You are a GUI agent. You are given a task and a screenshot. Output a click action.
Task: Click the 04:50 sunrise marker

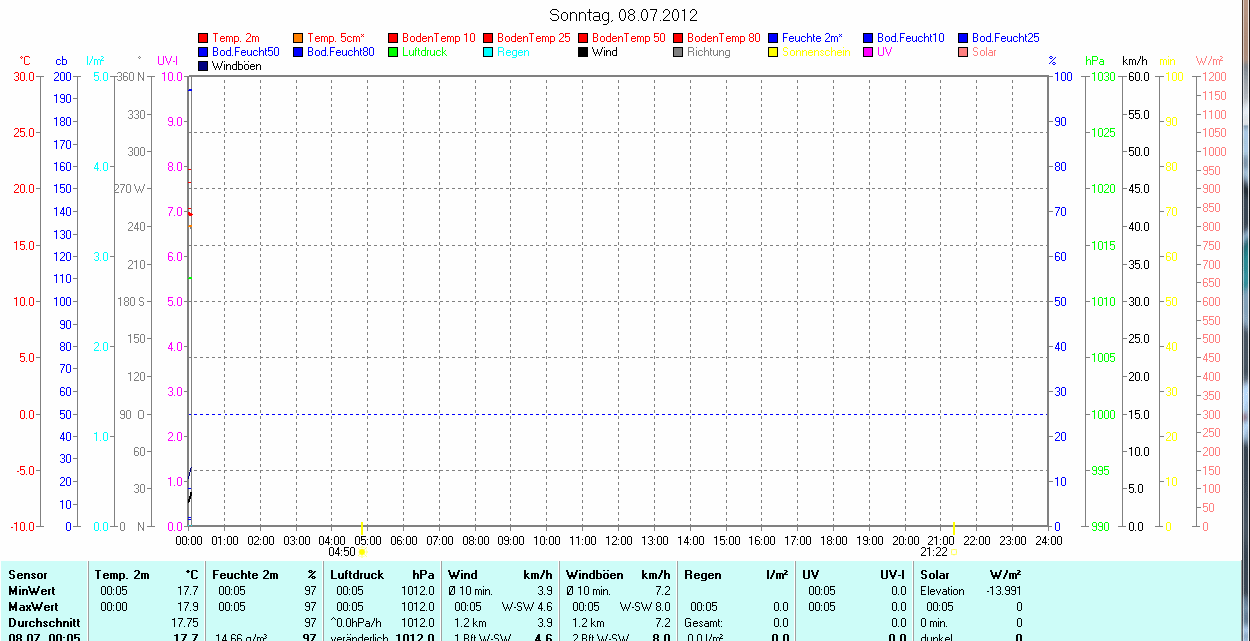[x=362, y=551]
